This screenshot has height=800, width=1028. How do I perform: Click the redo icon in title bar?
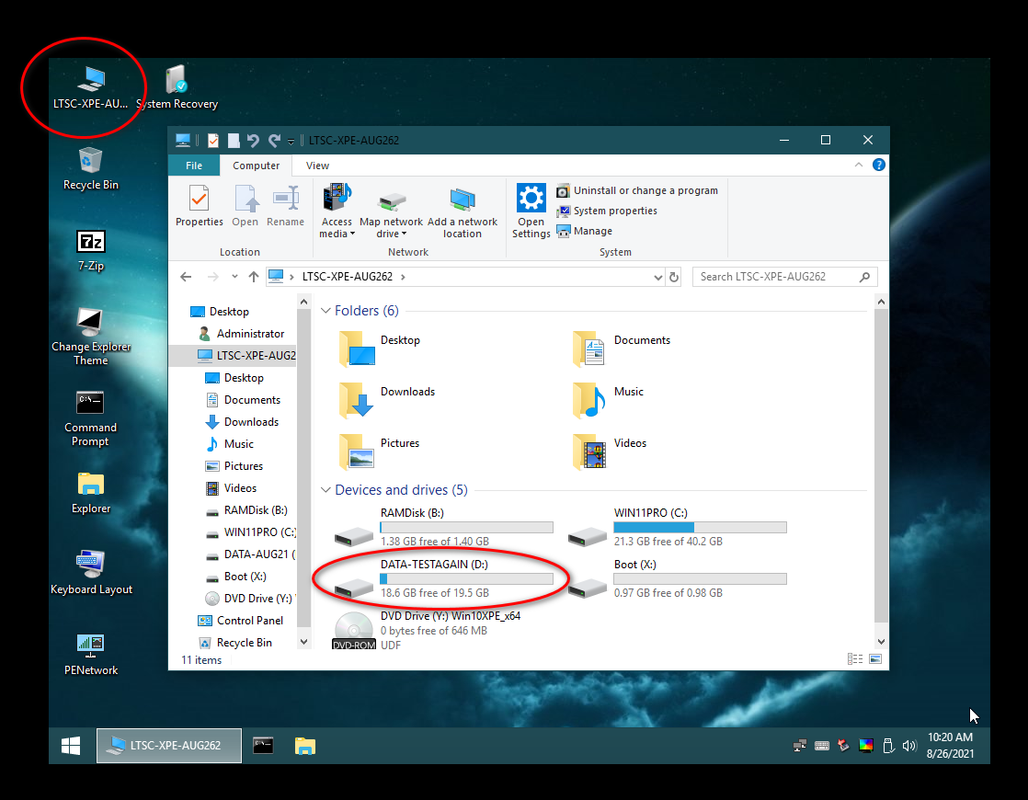coord(274,140)
